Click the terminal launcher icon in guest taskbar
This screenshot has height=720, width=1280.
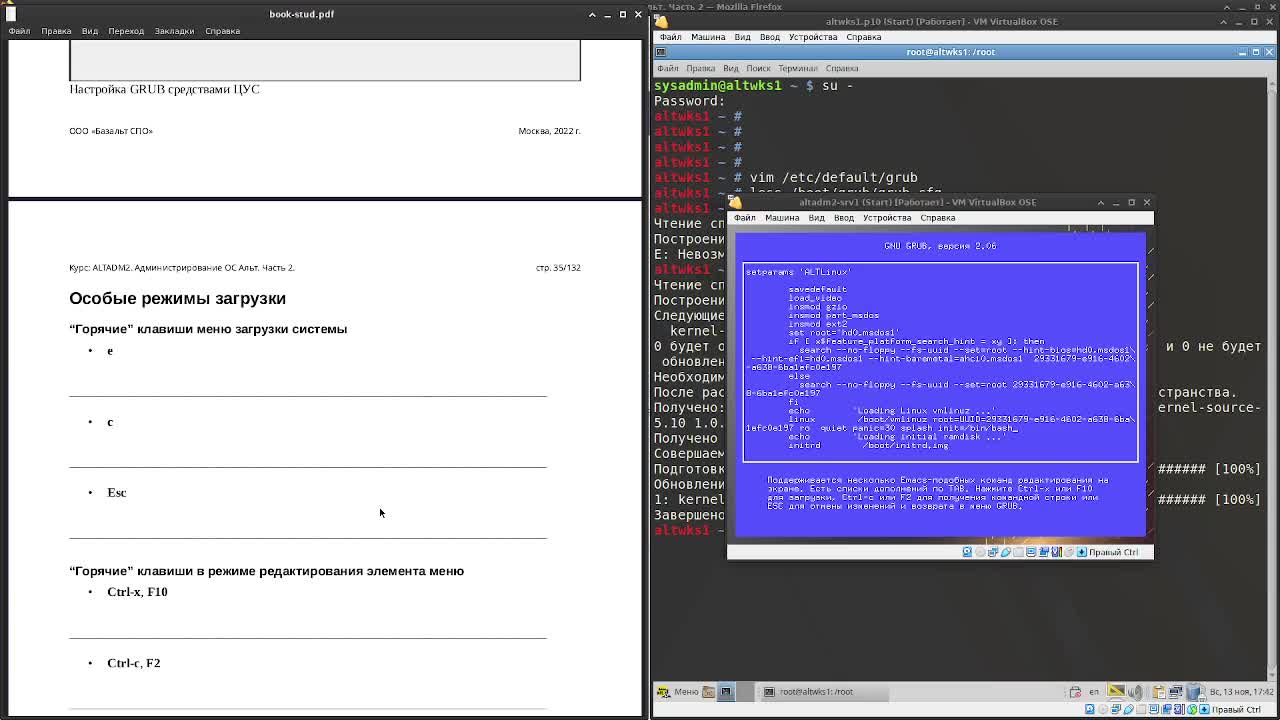726,692
